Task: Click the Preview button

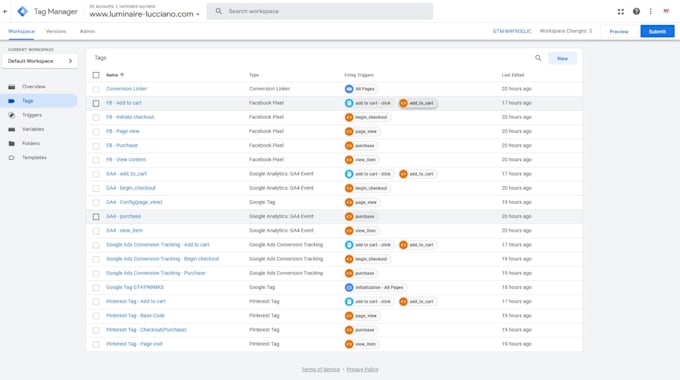Action: coord(619,31)
